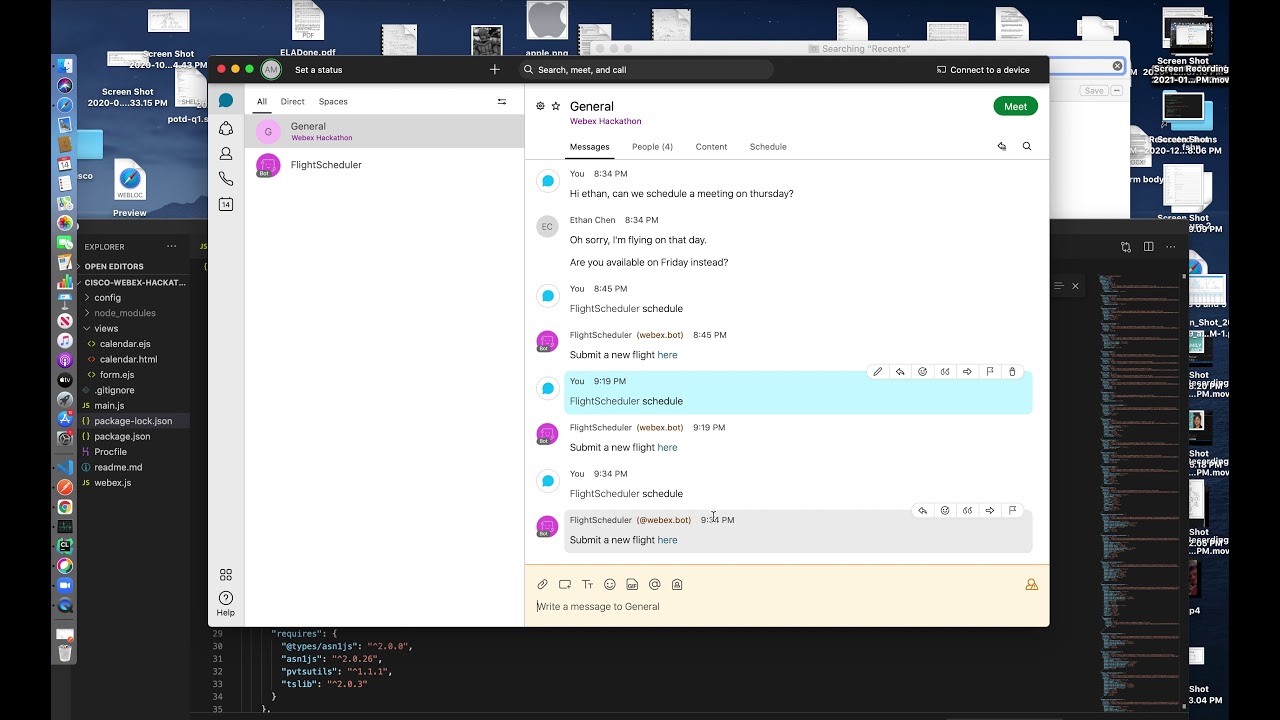The image size is (1280, 720).
Task: Open 'here' link in 9:34 PM bot message
Action: click(667, 540)
